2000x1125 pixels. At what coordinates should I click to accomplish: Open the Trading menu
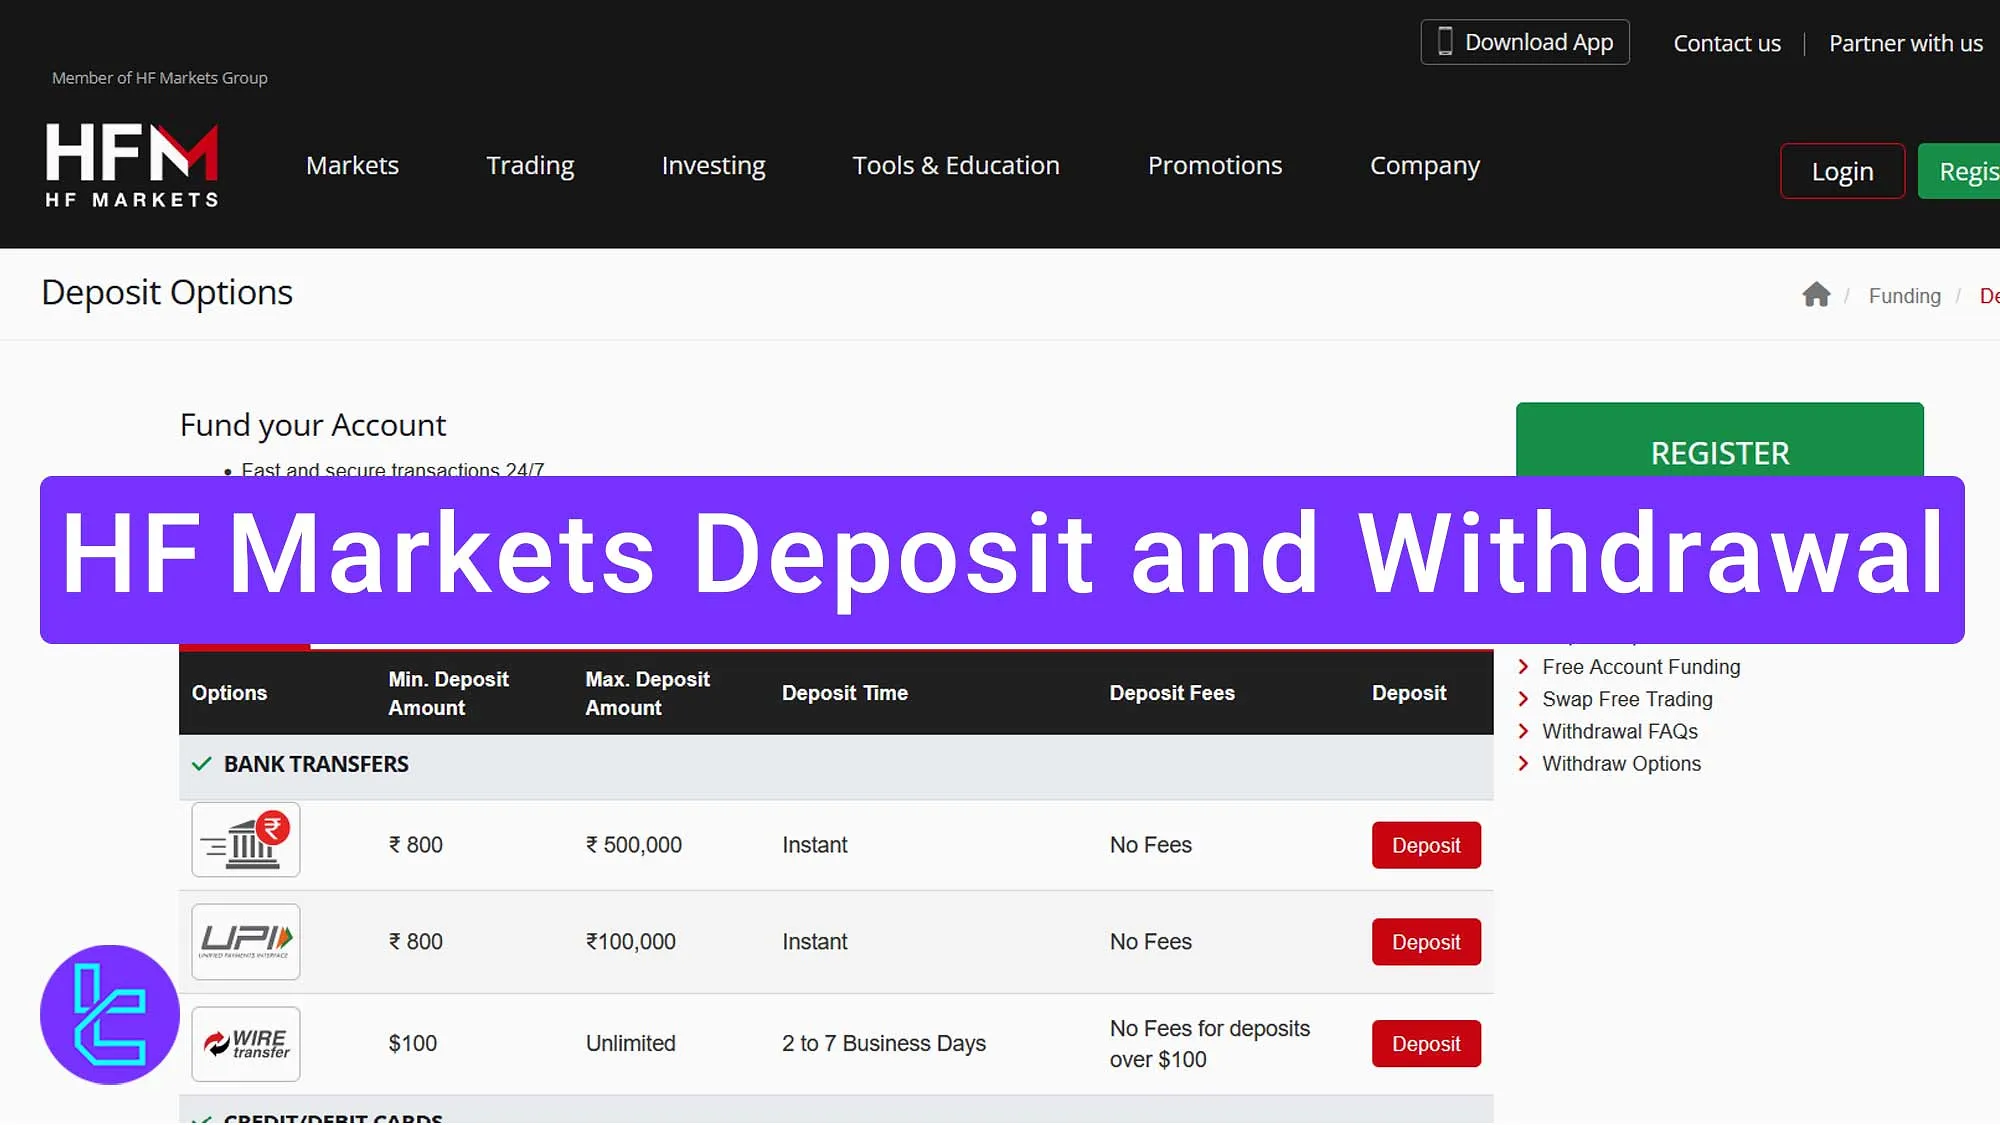(x=530, y=165)
